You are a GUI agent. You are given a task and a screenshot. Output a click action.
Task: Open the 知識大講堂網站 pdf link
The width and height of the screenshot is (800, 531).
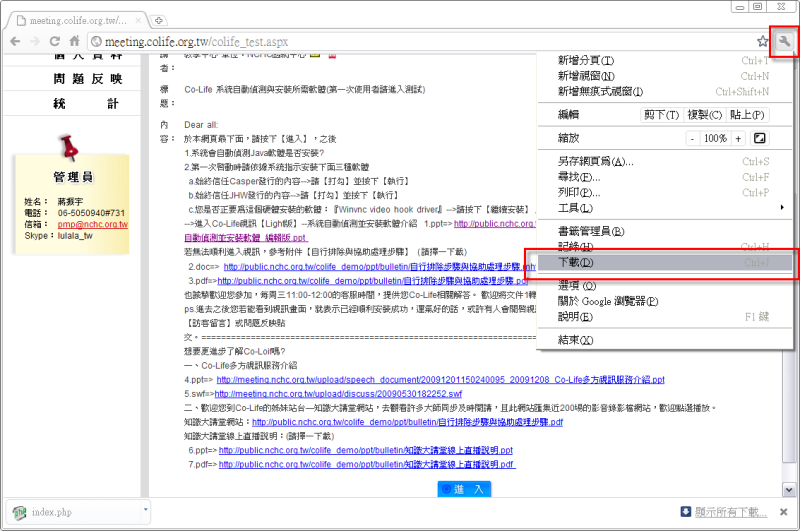click(x=407, y=422)
